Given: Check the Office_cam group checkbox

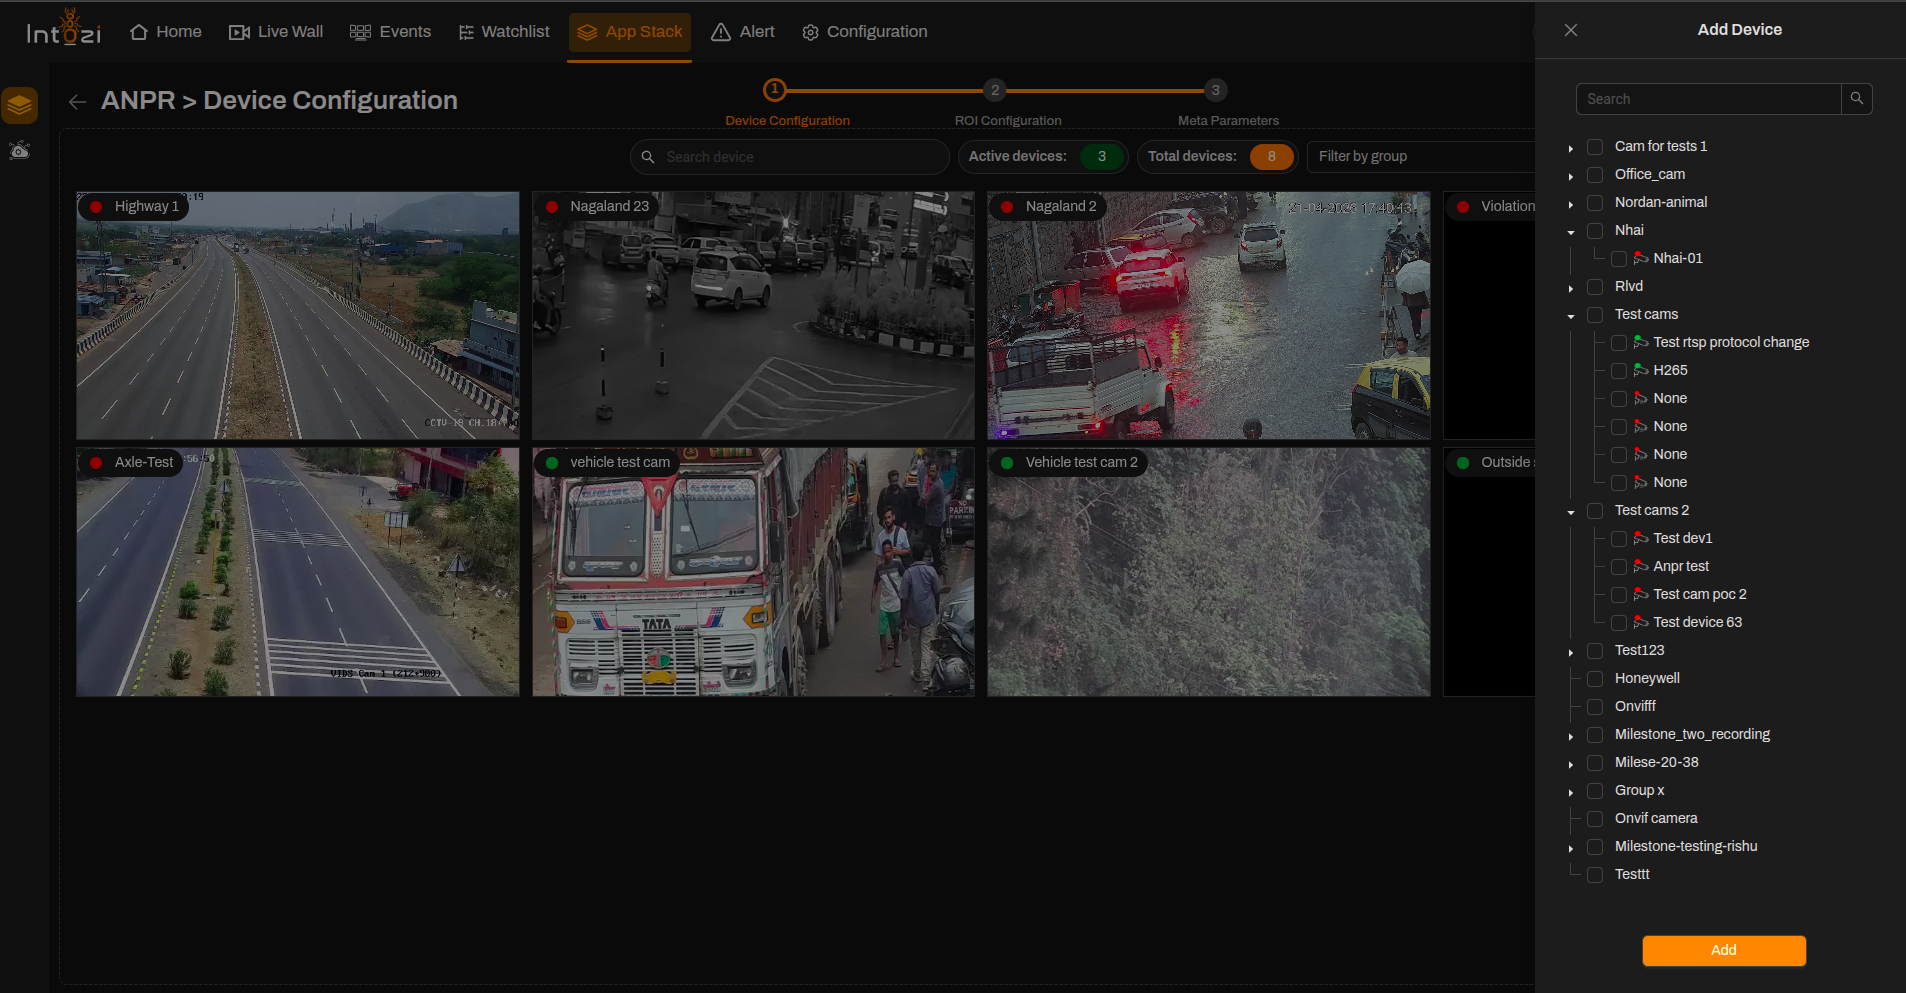Looking at the screenshot, I should coord(1595,175).
